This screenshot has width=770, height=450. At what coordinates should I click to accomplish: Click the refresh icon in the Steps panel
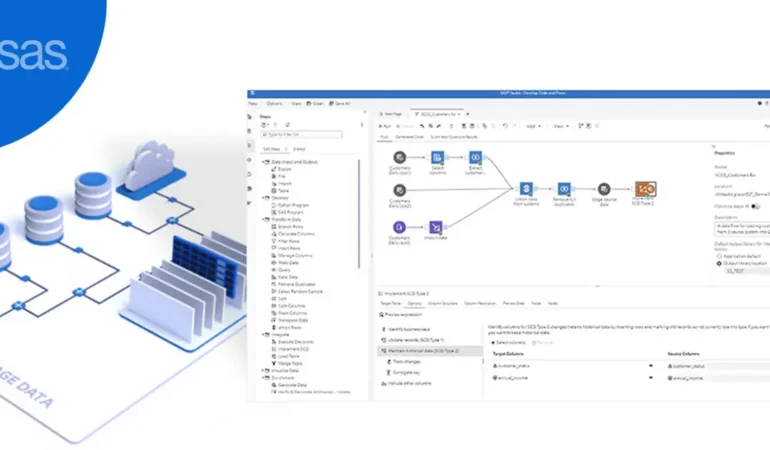tap(288, 125)
